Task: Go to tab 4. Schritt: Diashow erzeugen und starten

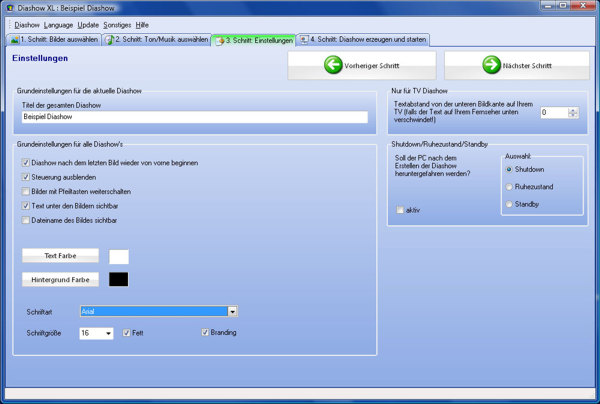Action: (x=363, y=39)
